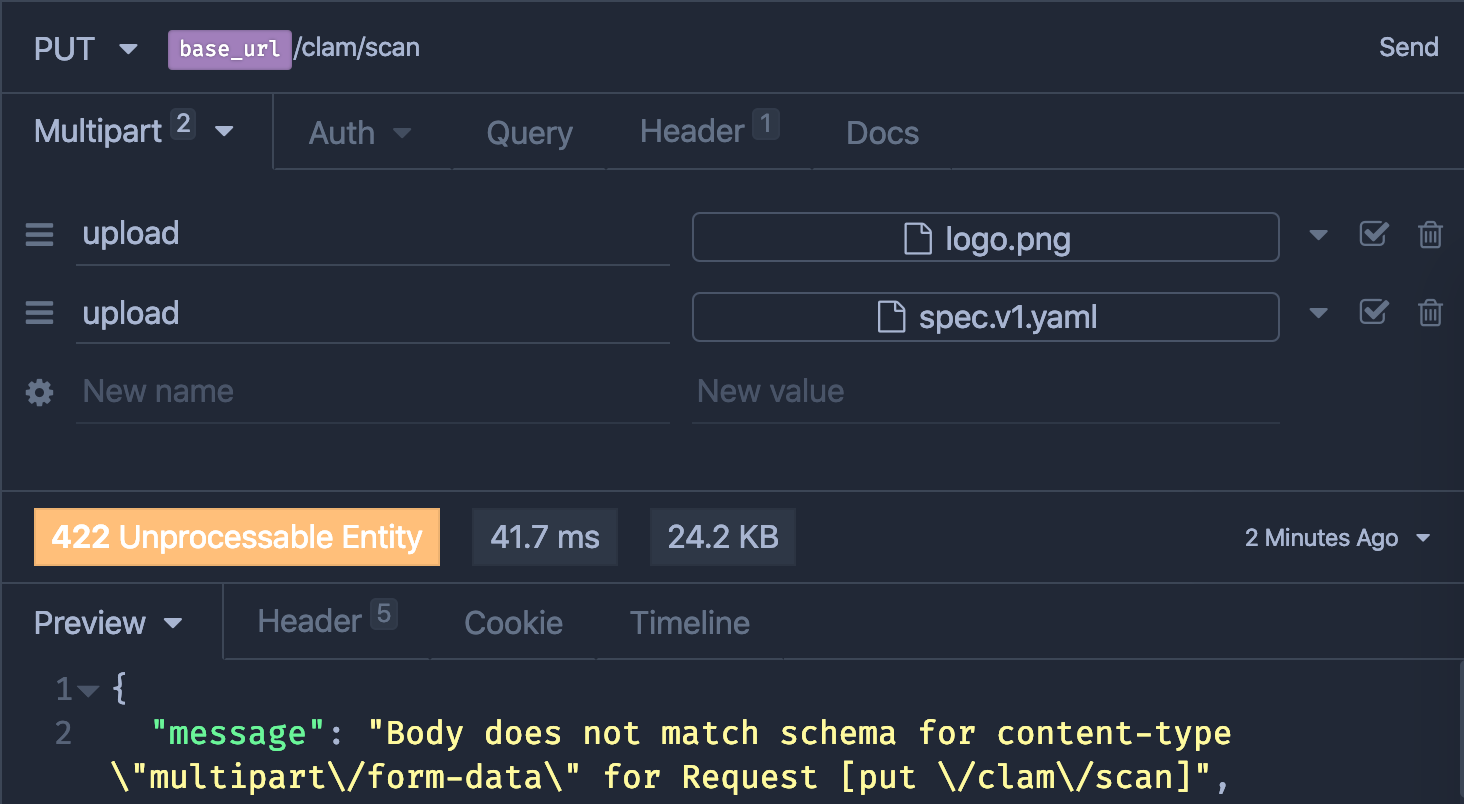This screenshot has height=804, width=1464.
Task: Click the gear icon beside New name
Action: click(x=39, y=393)
